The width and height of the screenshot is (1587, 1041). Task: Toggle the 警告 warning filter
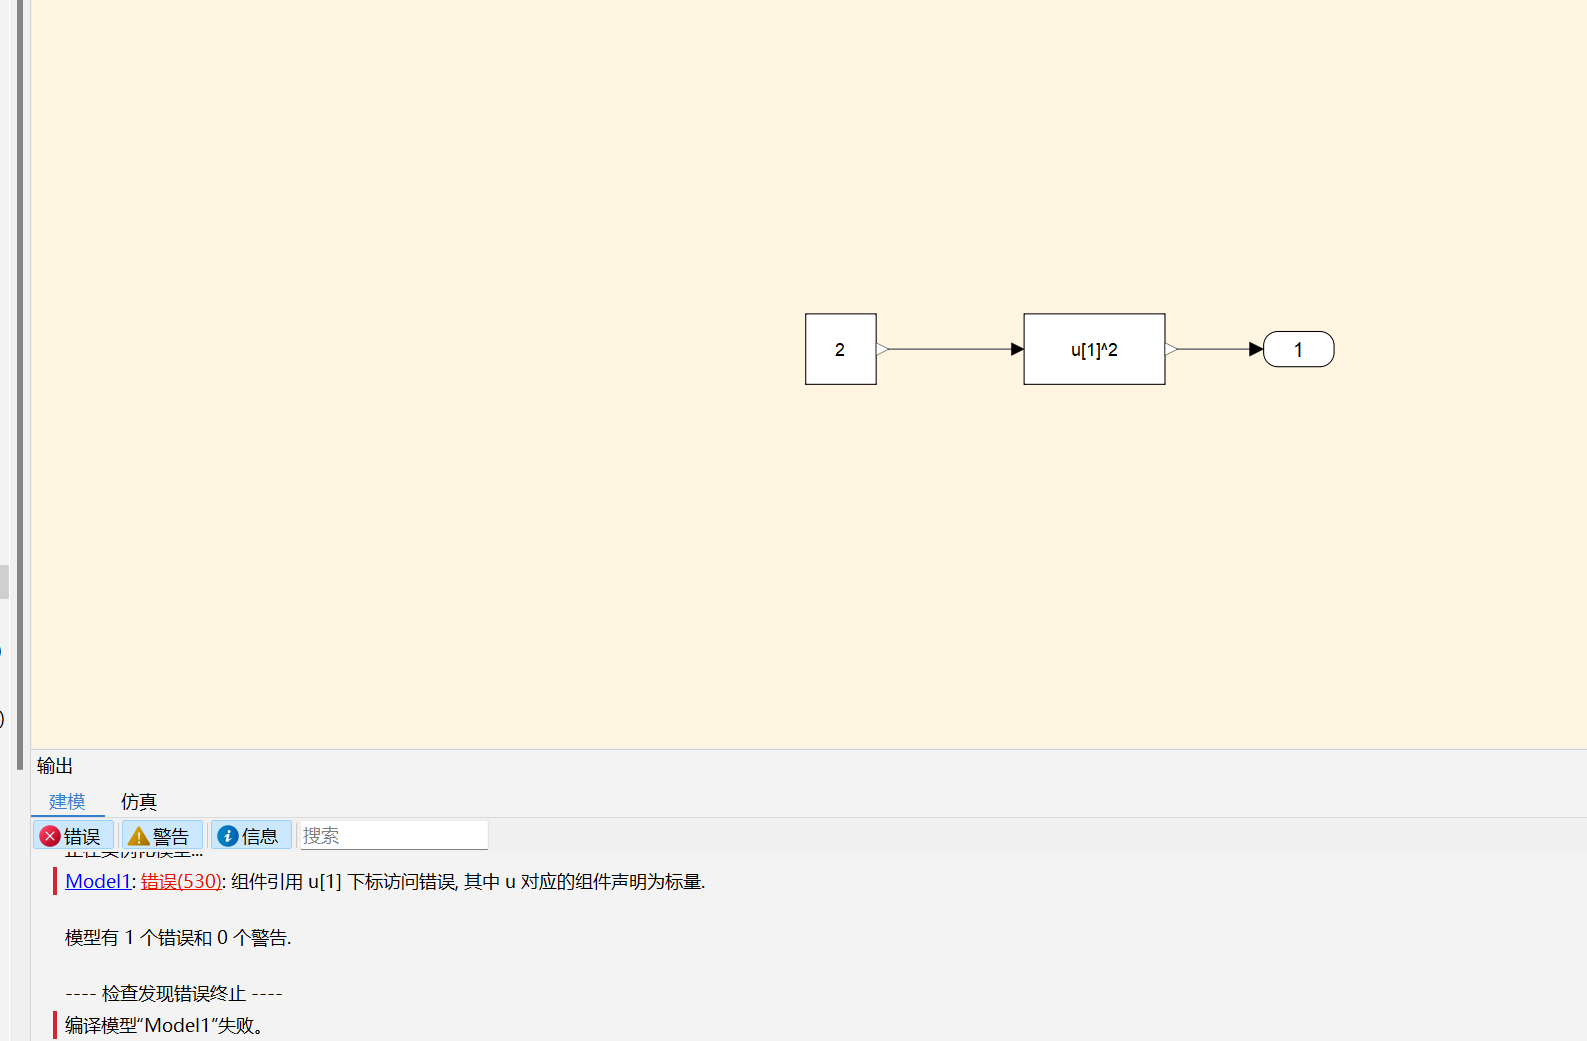tap(162, 835)
